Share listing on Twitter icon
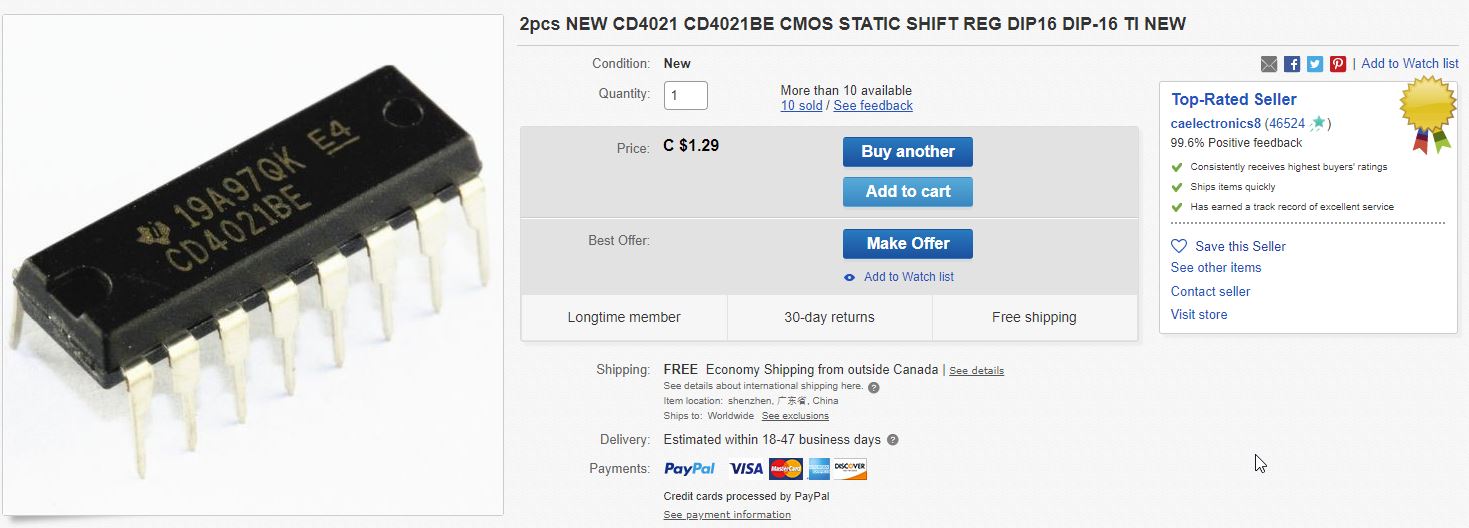The width and height of the screenshot is (1469, 528). tap(1315, 64)
